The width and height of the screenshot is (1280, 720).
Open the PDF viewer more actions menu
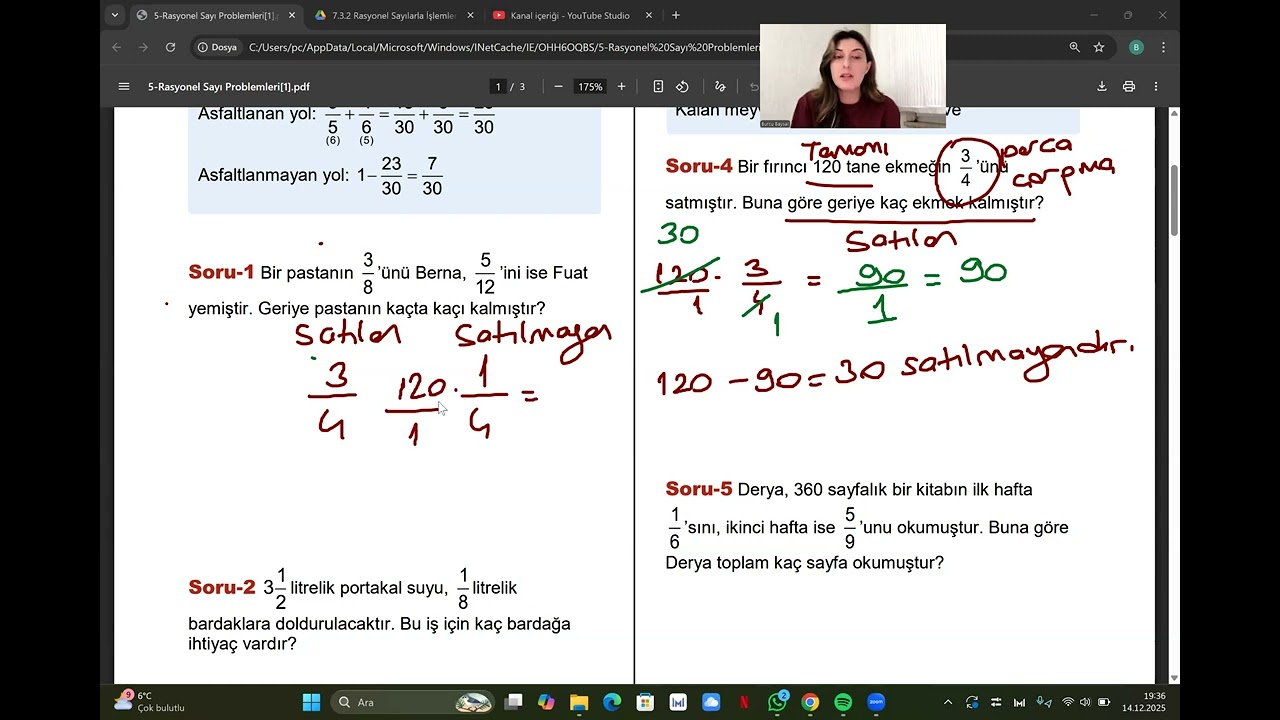tap(1156, 87)
